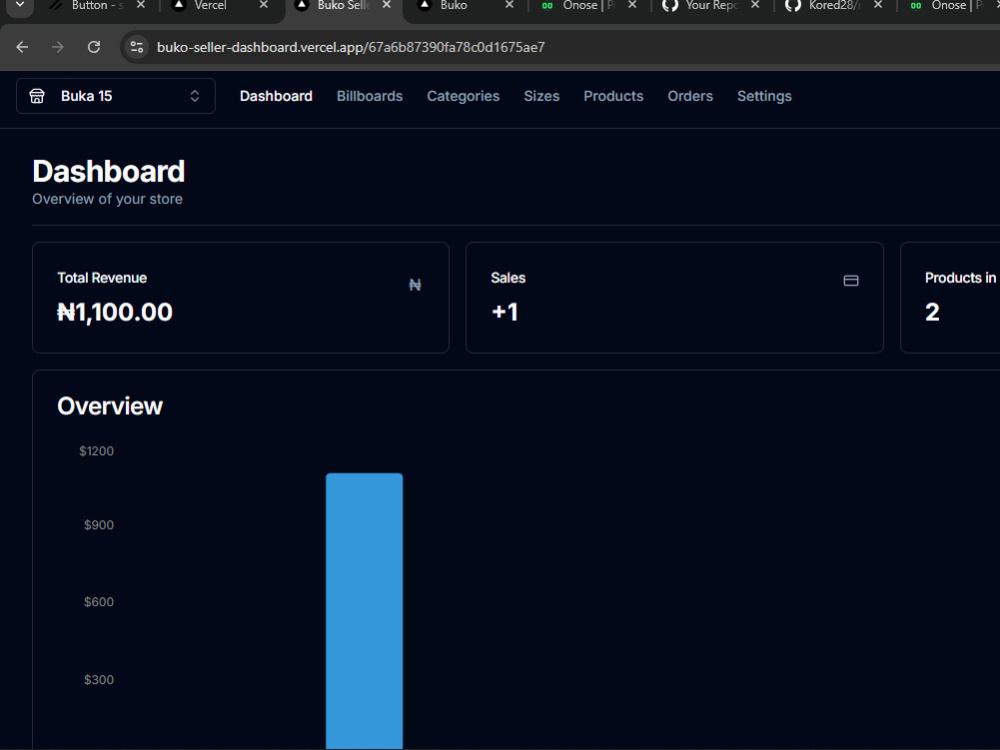Close the first Onose tab
The width and height of the screenshot is (1000, 750).
click(x=632, y=4)
